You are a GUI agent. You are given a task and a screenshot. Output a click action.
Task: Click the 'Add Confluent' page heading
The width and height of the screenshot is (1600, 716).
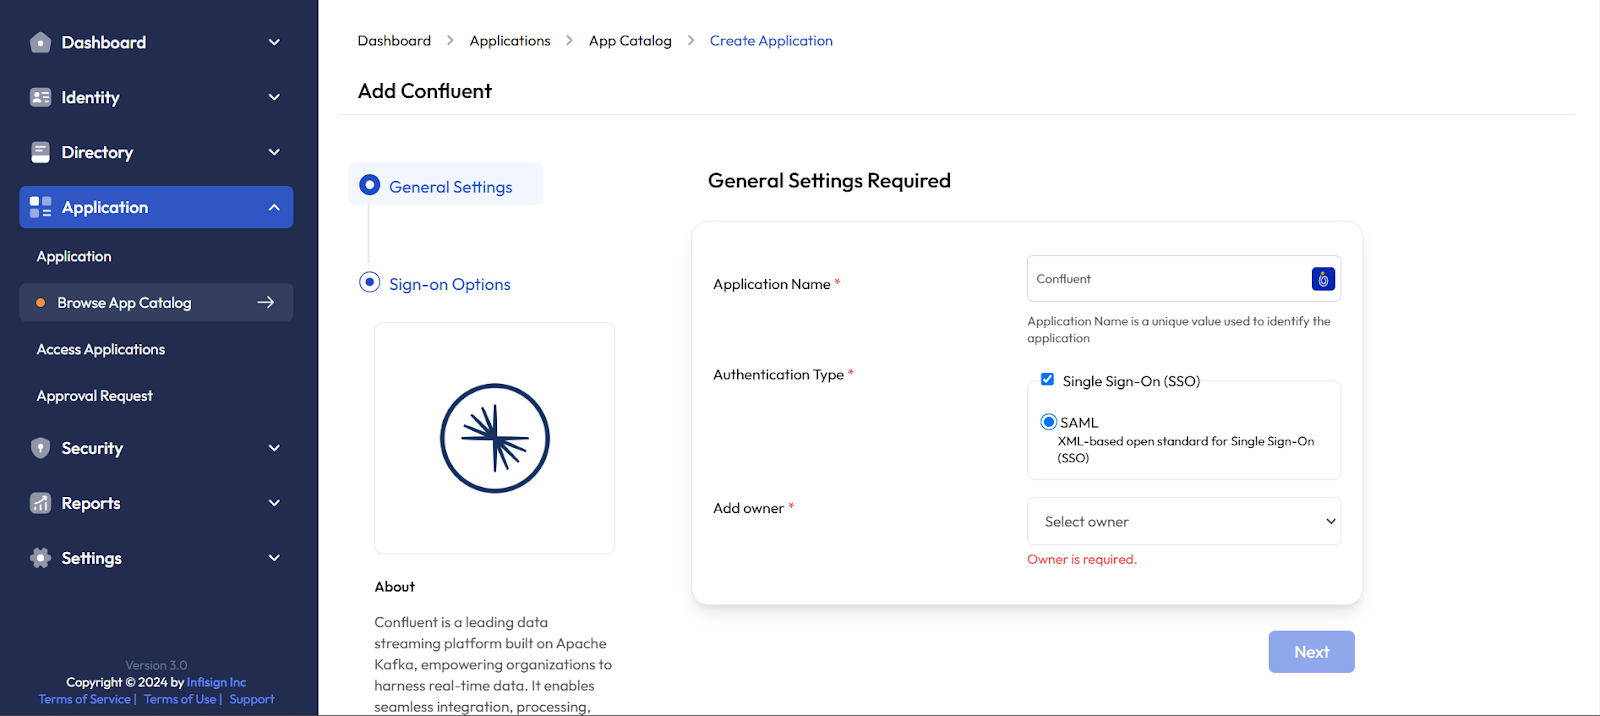(x=425, y=91)
